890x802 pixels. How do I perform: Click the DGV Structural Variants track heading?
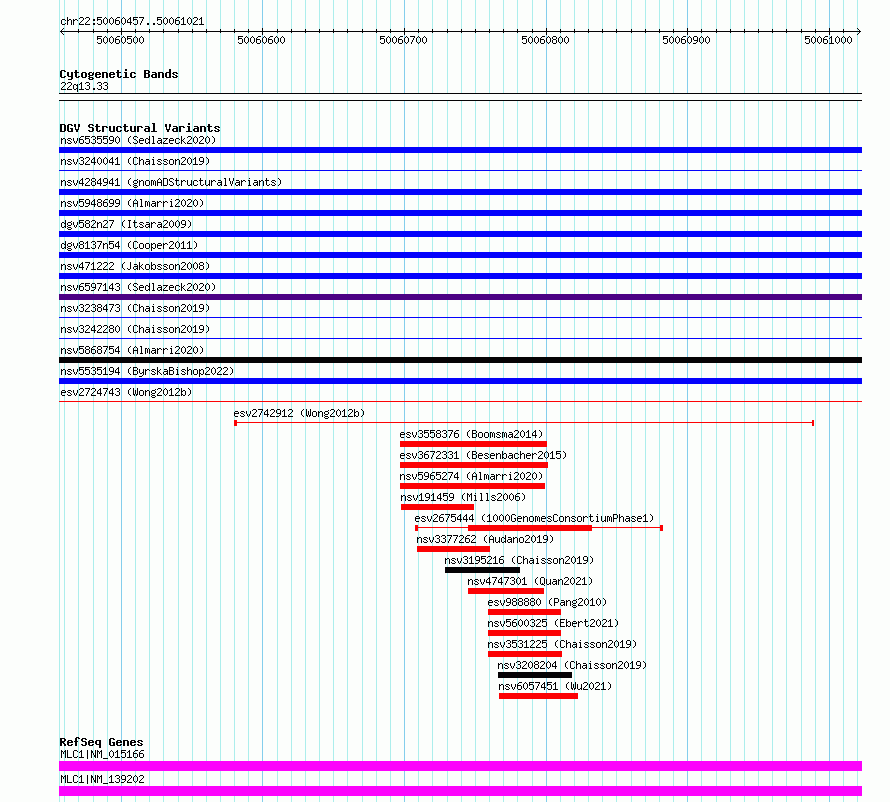tap(140, 128)
